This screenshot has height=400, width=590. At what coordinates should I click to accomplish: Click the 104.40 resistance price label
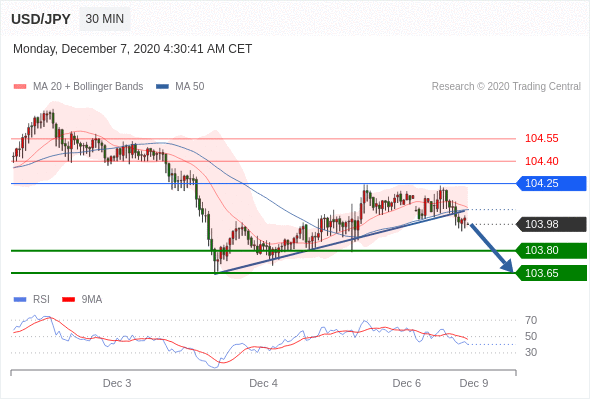542,161
